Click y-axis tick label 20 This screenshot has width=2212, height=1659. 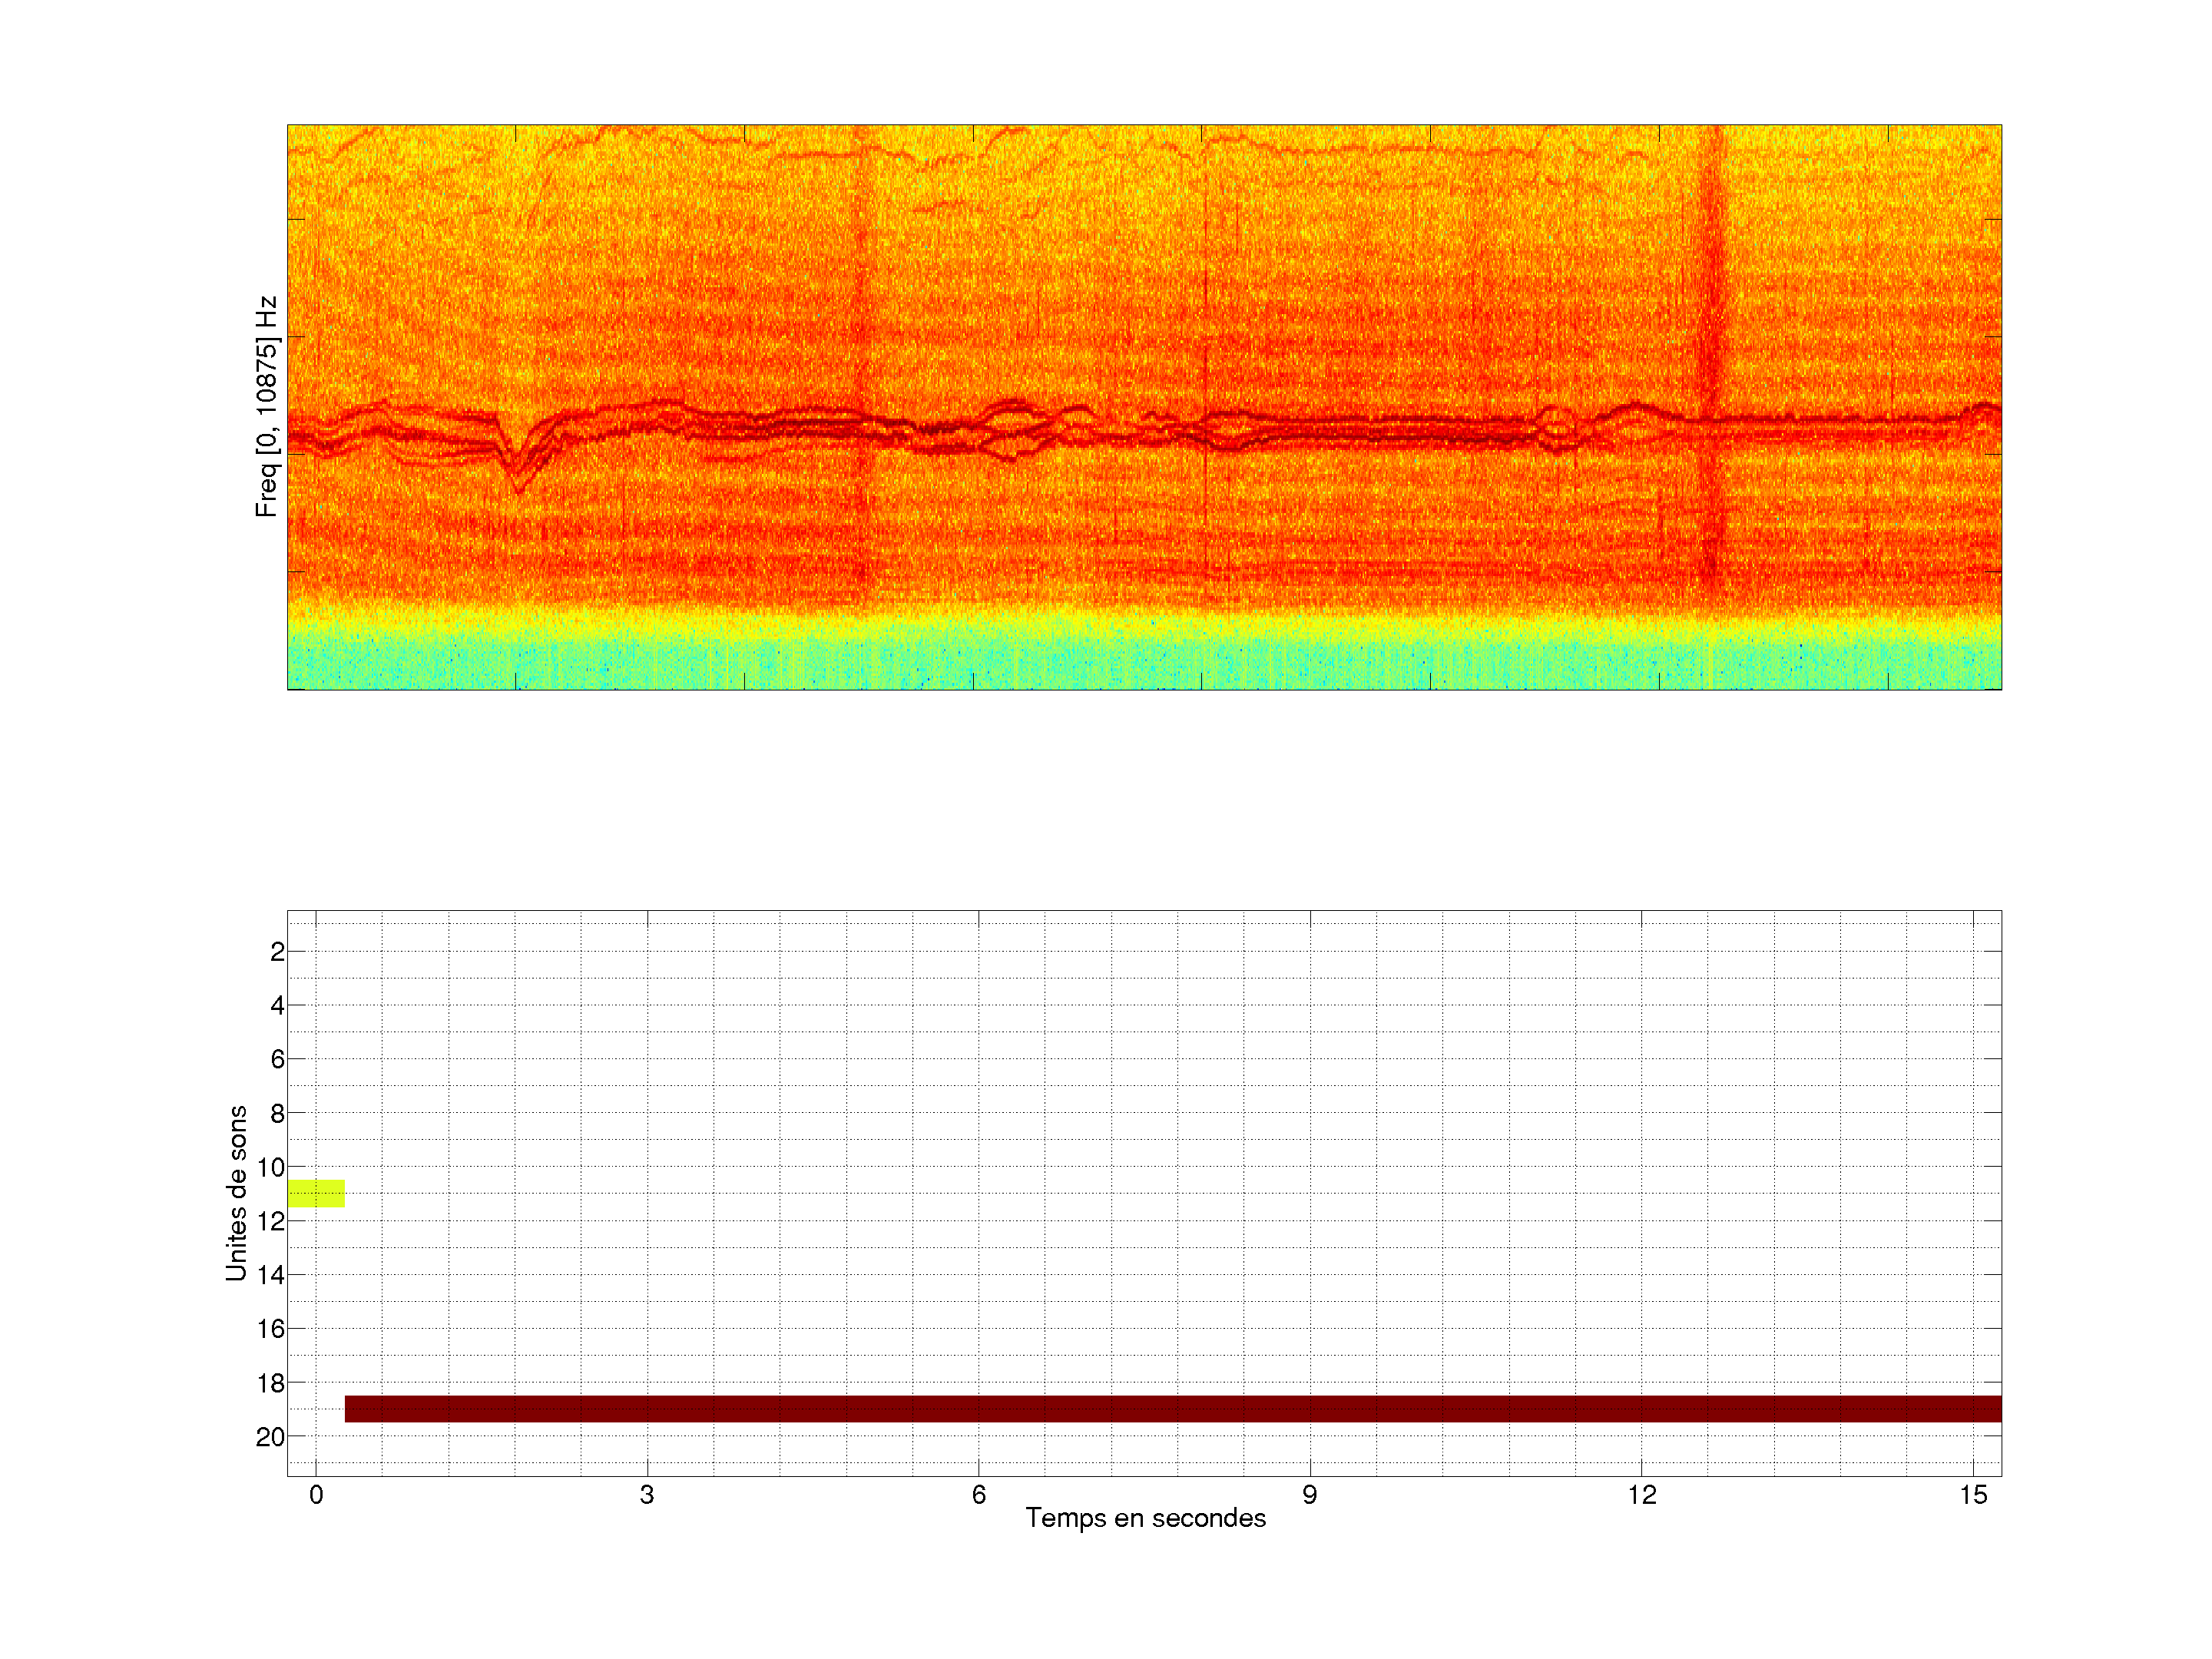coord(270,1437)
